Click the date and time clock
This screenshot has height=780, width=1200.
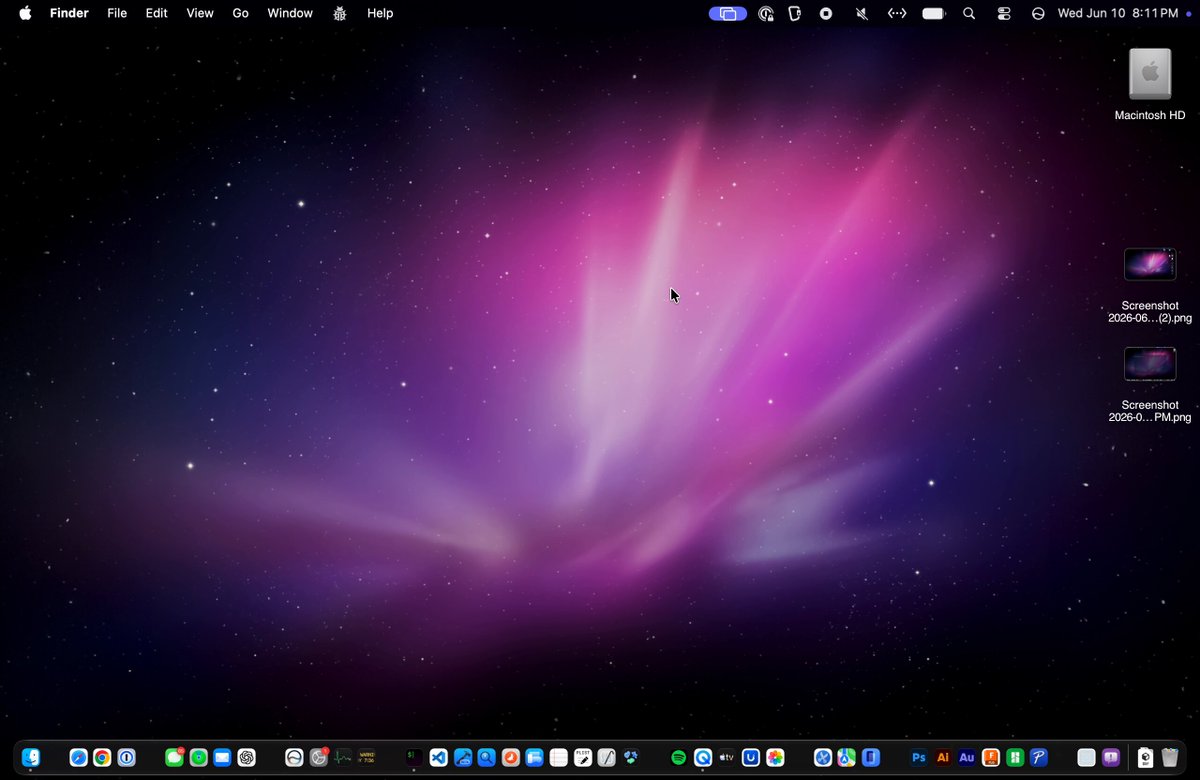[x=1118, y=13]
